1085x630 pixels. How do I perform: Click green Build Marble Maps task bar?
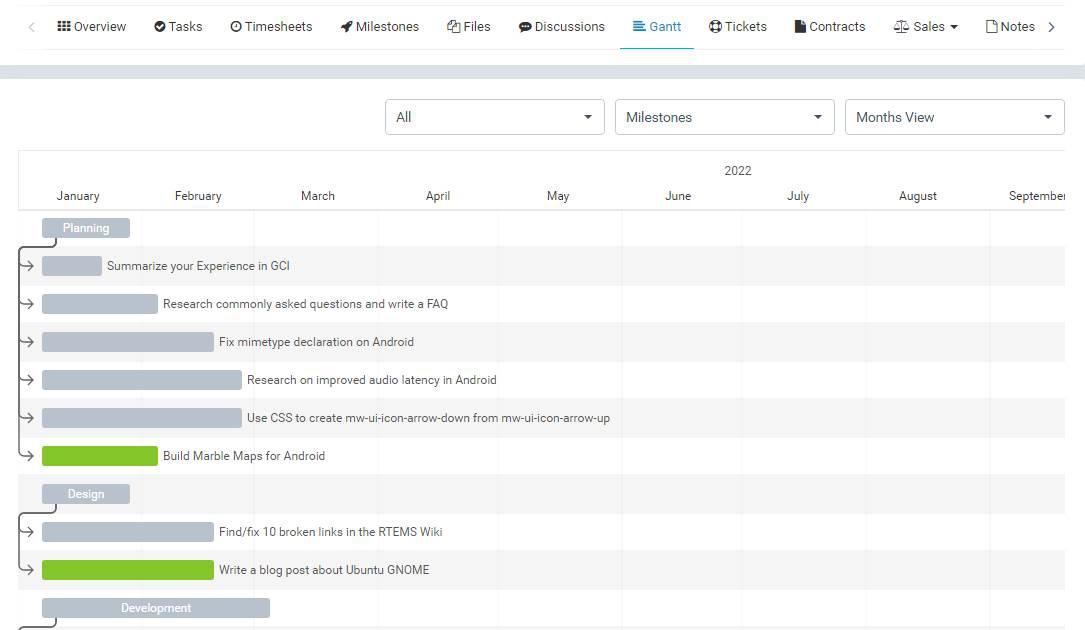click(x=100, y=456)
